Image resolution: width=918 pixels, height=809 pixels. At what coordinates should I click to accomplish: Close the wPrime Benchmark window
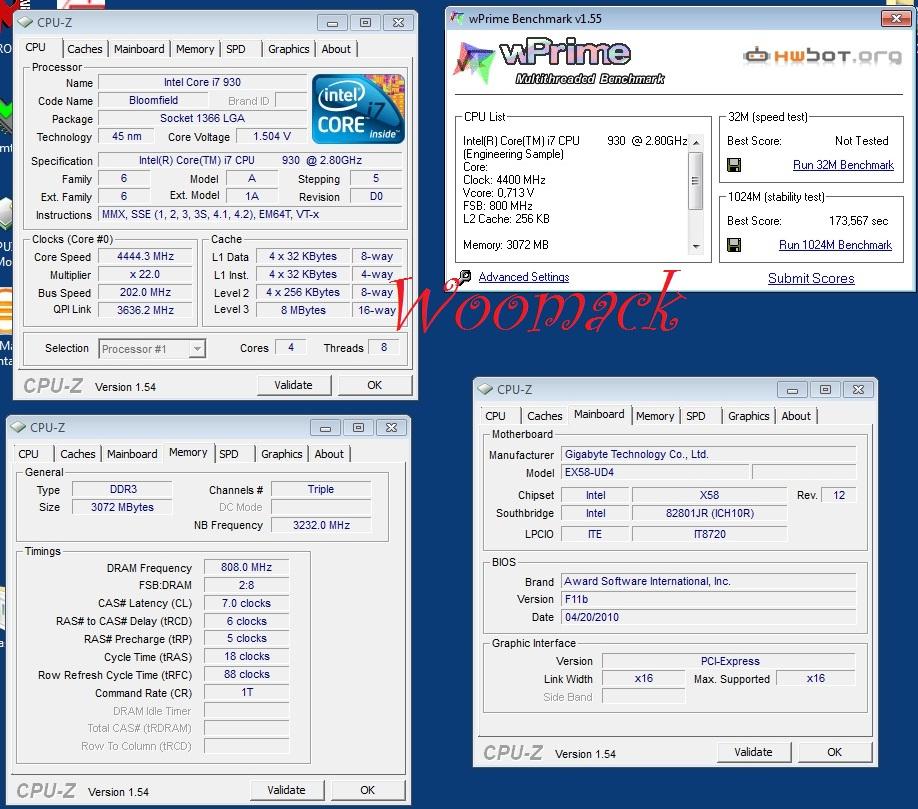[x=896, y=19]
